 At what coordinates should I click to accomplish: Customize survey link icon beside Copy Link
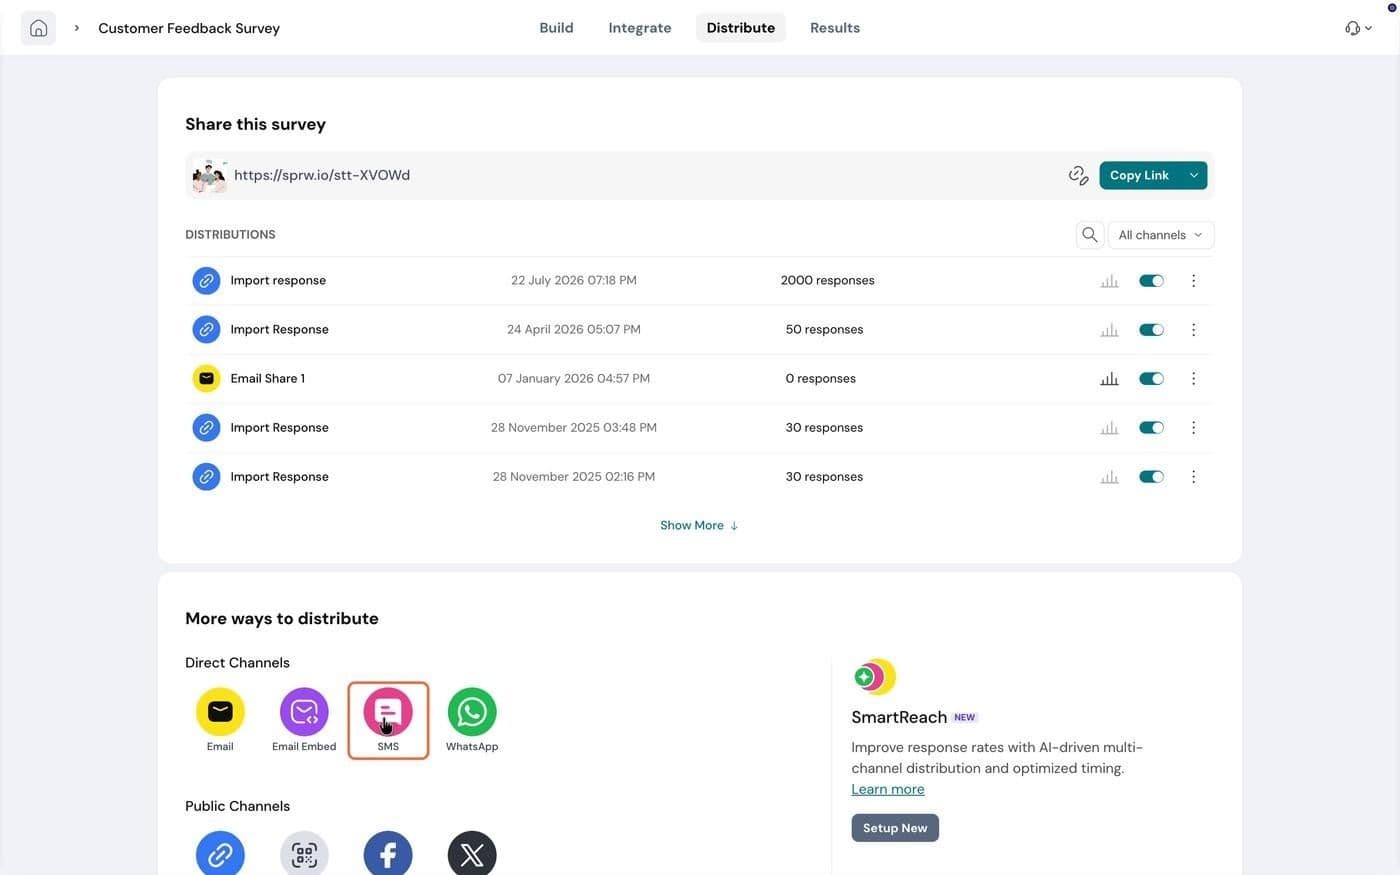(x=1078, y=175)
